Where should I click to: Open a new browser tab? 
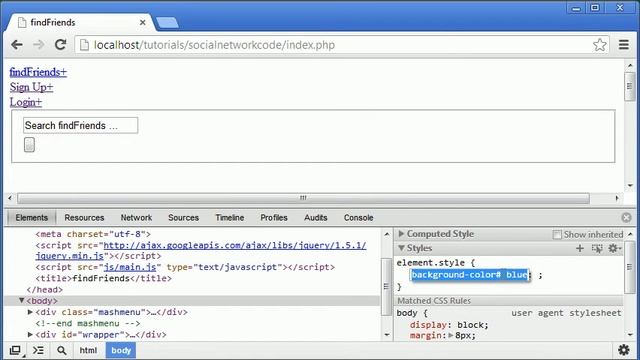pyautogui.click(x=167, y=23)
